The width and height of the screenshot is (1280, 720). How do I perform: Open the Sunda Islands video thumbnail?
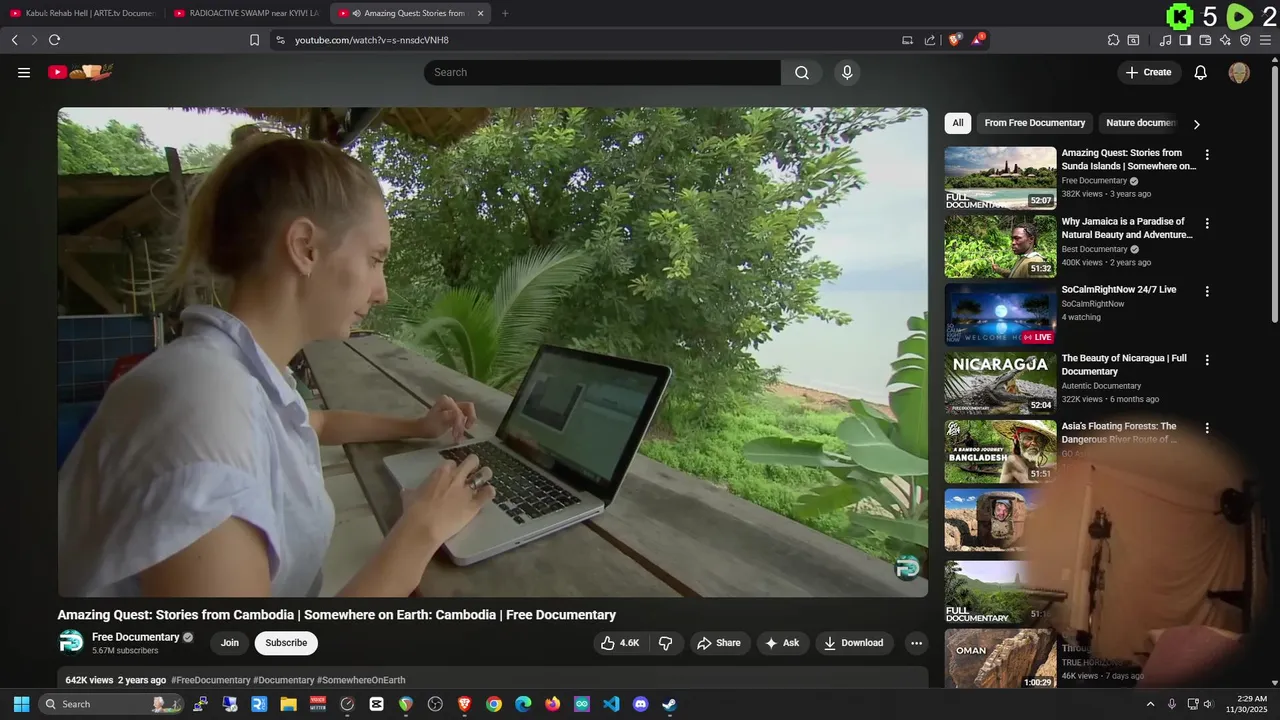click(1000, 178)
